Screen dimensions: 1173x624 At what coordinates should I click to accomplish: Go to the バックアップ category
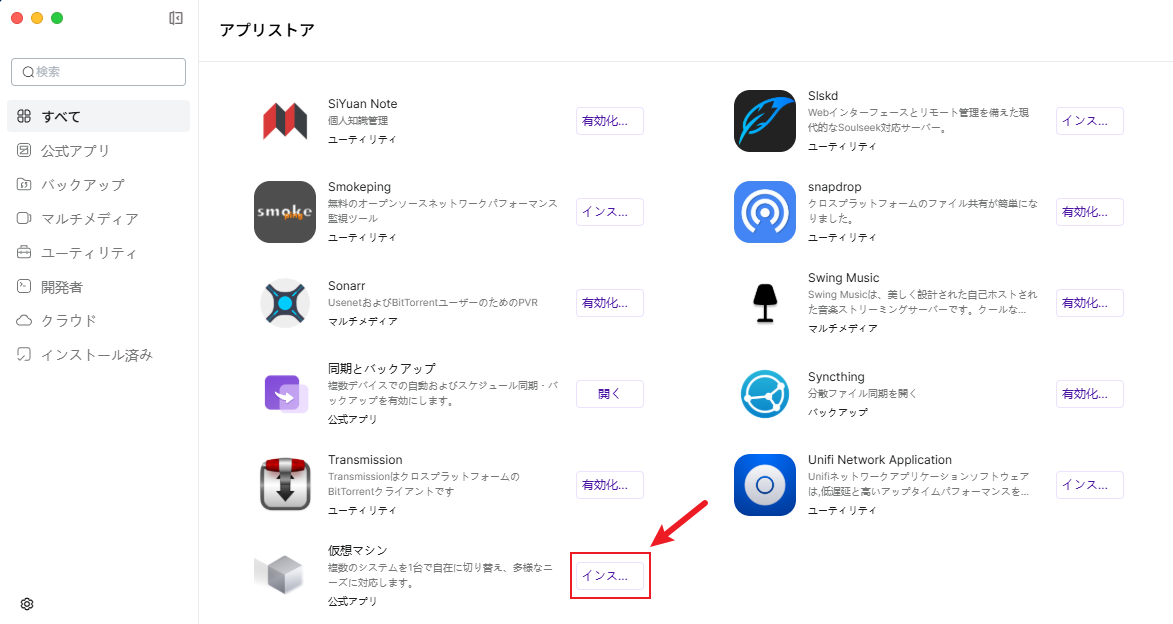(82, 185)
